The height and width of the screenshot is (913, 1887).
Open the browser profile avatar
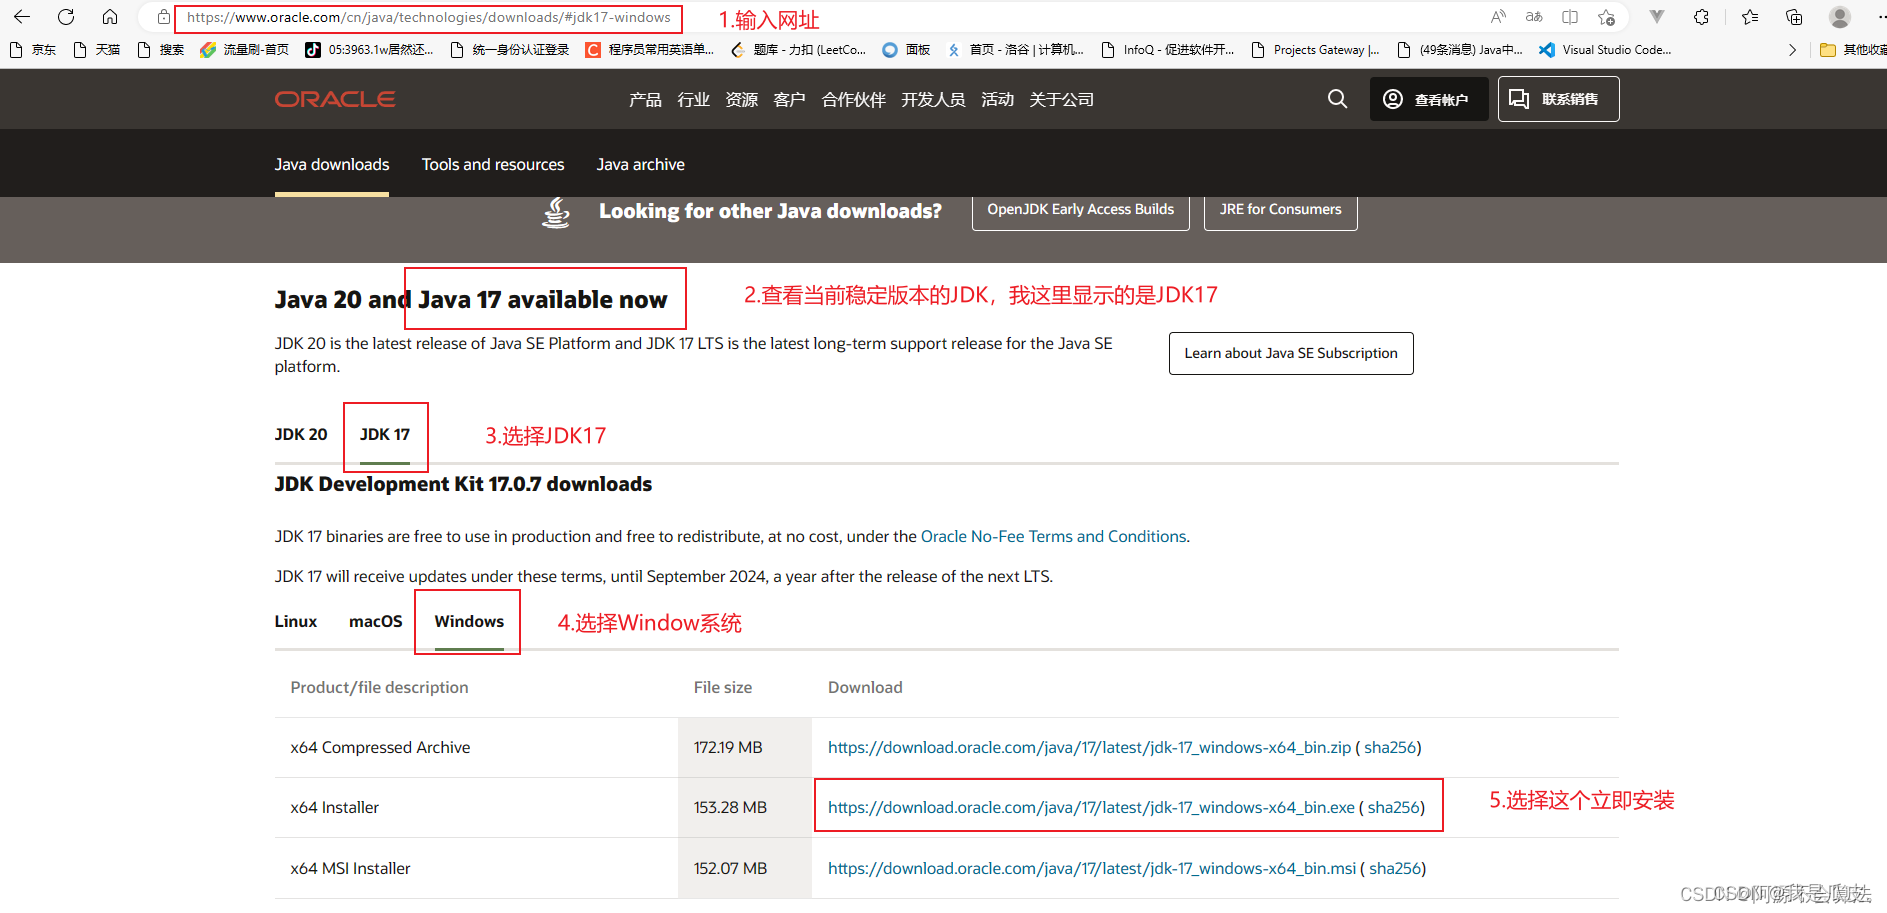coord(1840,17)
